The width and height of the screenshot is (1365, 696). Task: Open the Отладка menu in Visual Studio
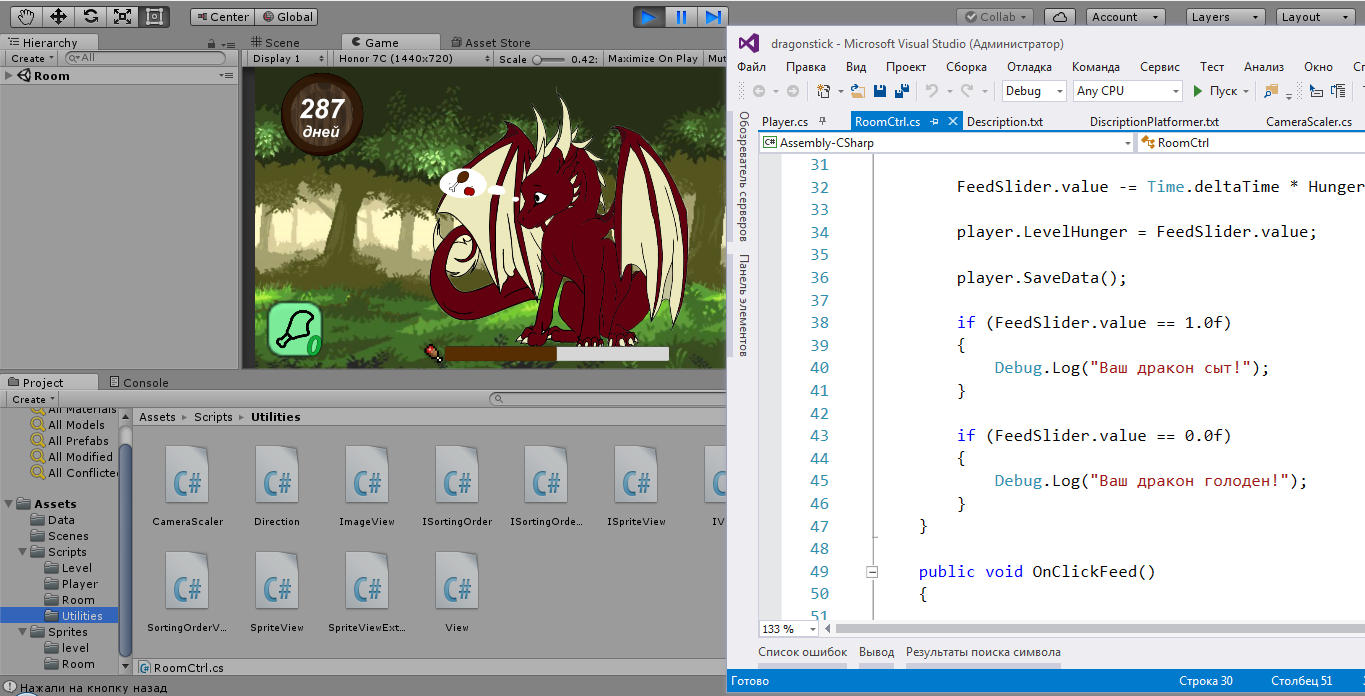click(x=1029, y=67)
